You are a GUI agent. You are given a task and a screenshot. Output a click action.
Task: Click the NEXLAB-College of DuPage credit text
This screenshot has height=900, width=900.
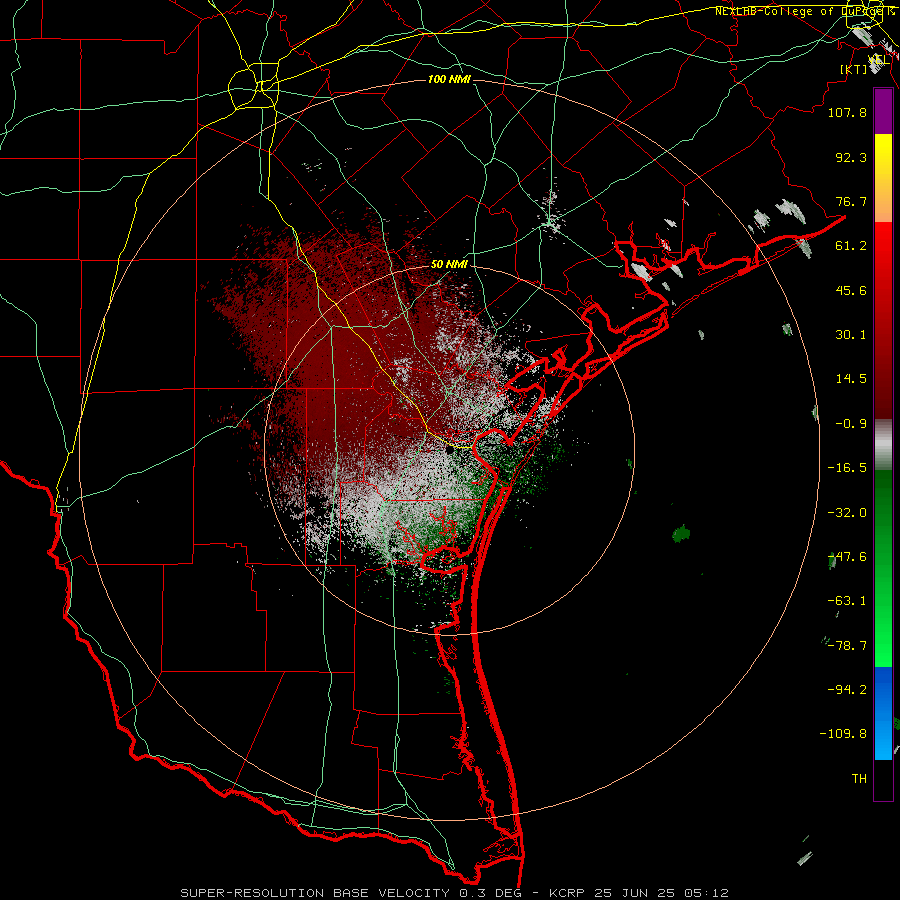(x=804, y=11)
